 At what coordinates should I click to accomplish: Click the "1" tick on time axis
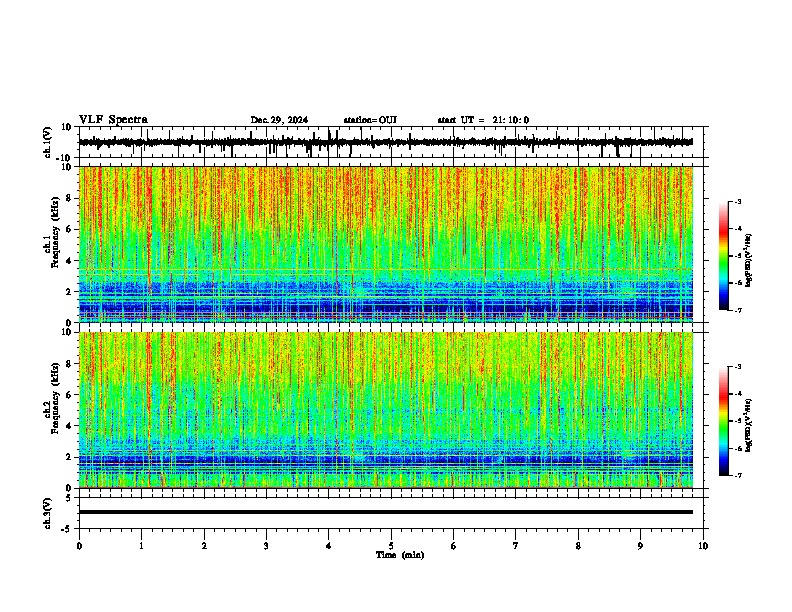click(141, 546)
